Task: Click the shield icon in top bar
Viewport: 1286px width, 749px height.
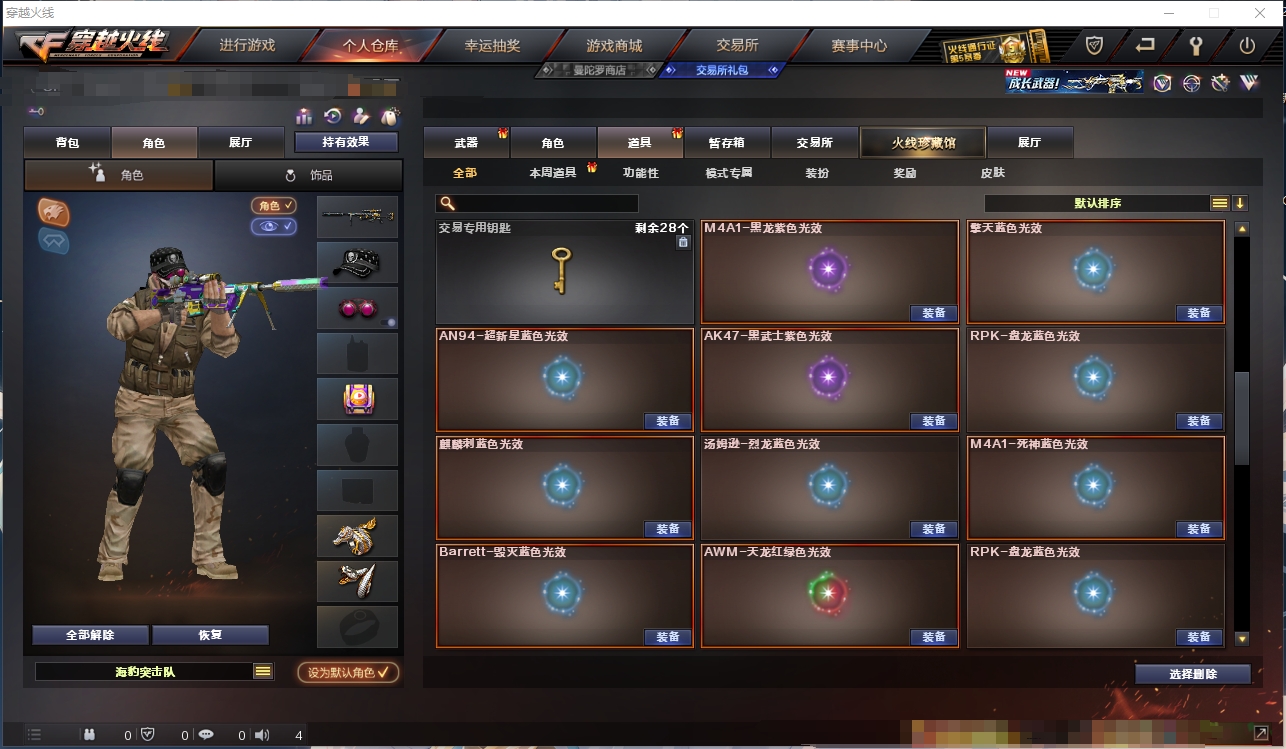Action: click(x=1095, y=45)
